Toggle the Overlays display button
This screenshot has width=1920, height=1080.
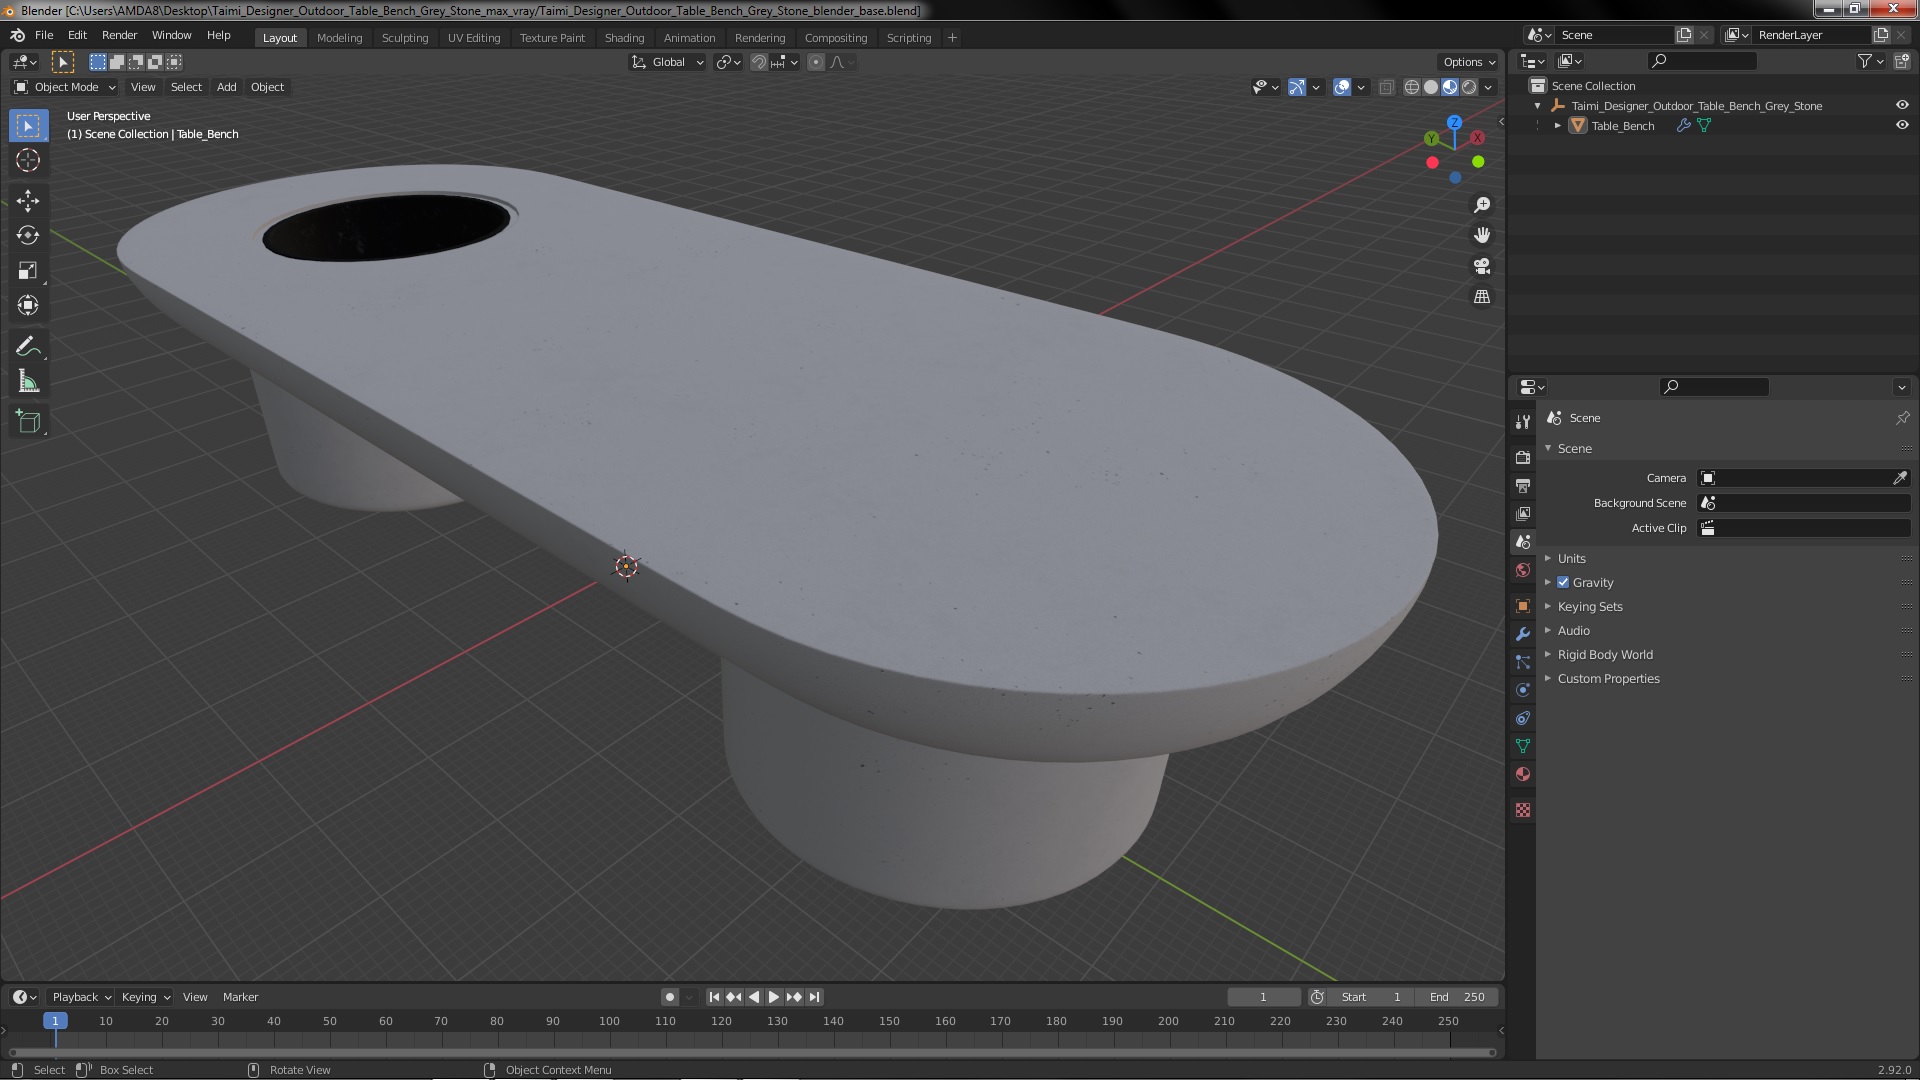coord(1342,87)
